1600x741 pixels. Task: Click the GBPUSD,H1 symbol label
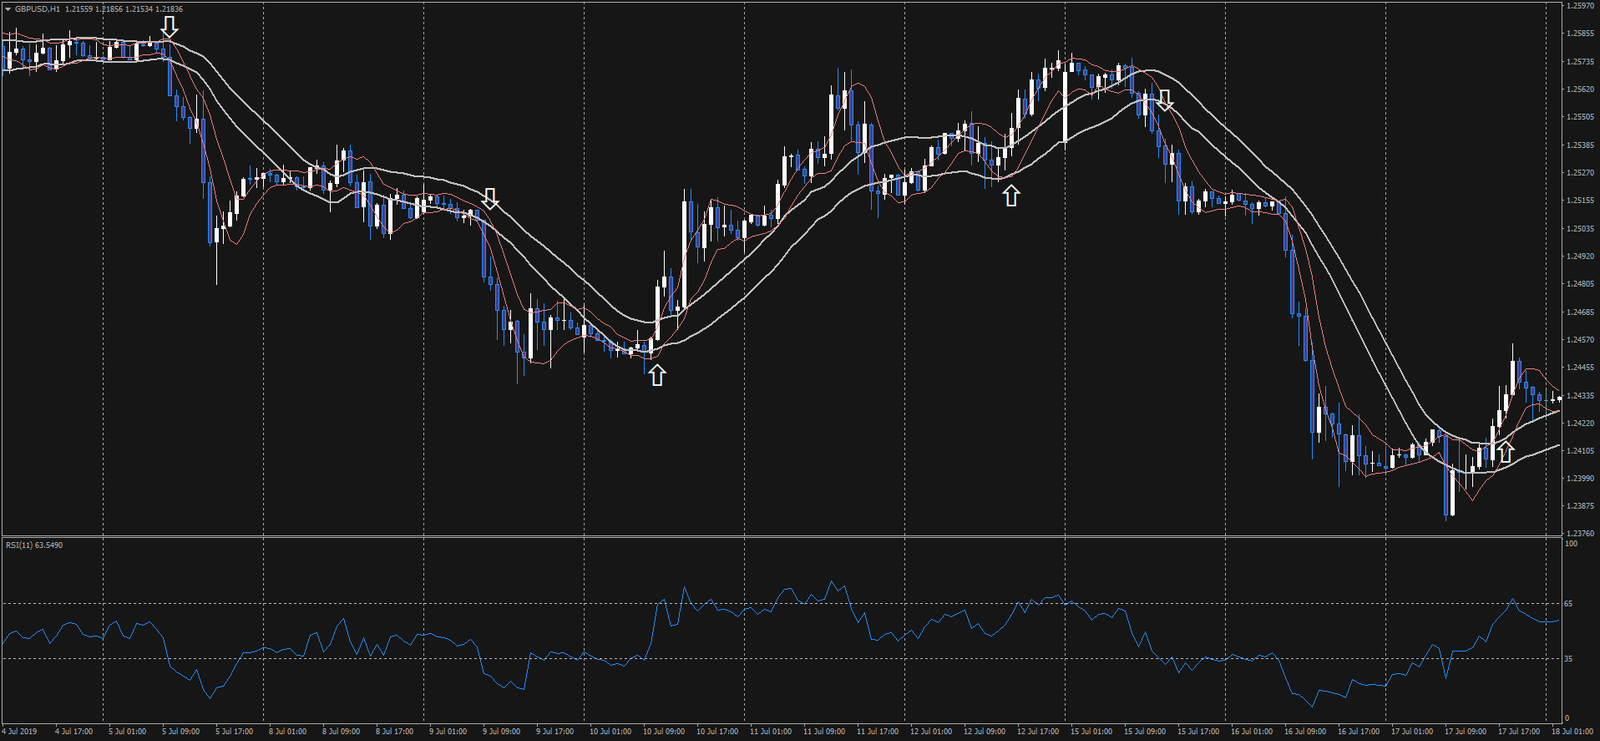(37, 9)
